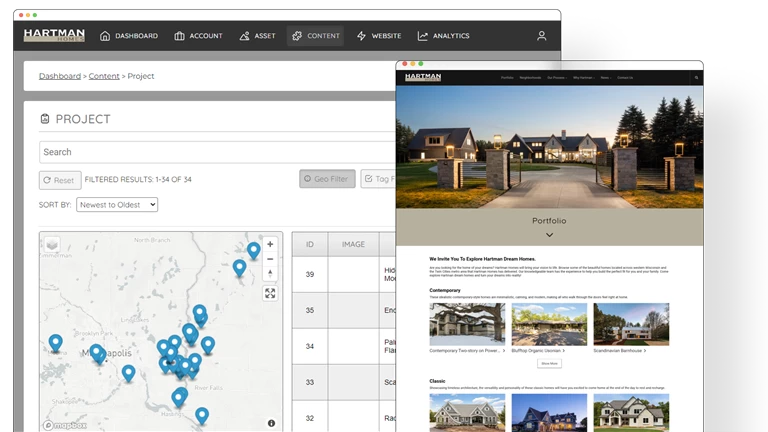This screenshot has height=432, width=768.
Task: Open the Account menu
Action: point(198,36)
